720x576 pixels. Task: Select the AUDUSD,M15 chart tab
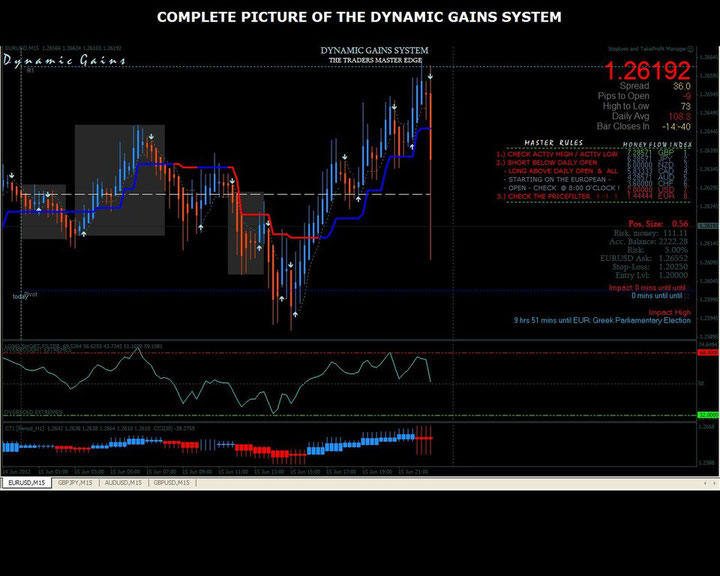coord(123,483)
